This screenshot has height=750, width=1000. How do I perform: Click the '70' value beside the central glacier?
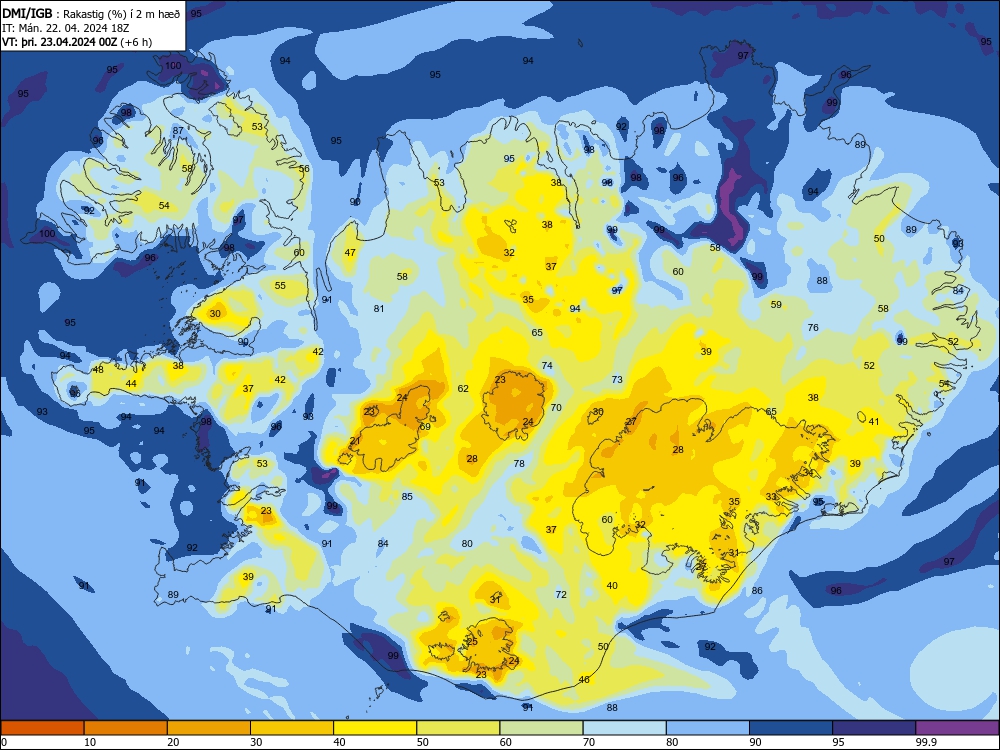point(556,408)
